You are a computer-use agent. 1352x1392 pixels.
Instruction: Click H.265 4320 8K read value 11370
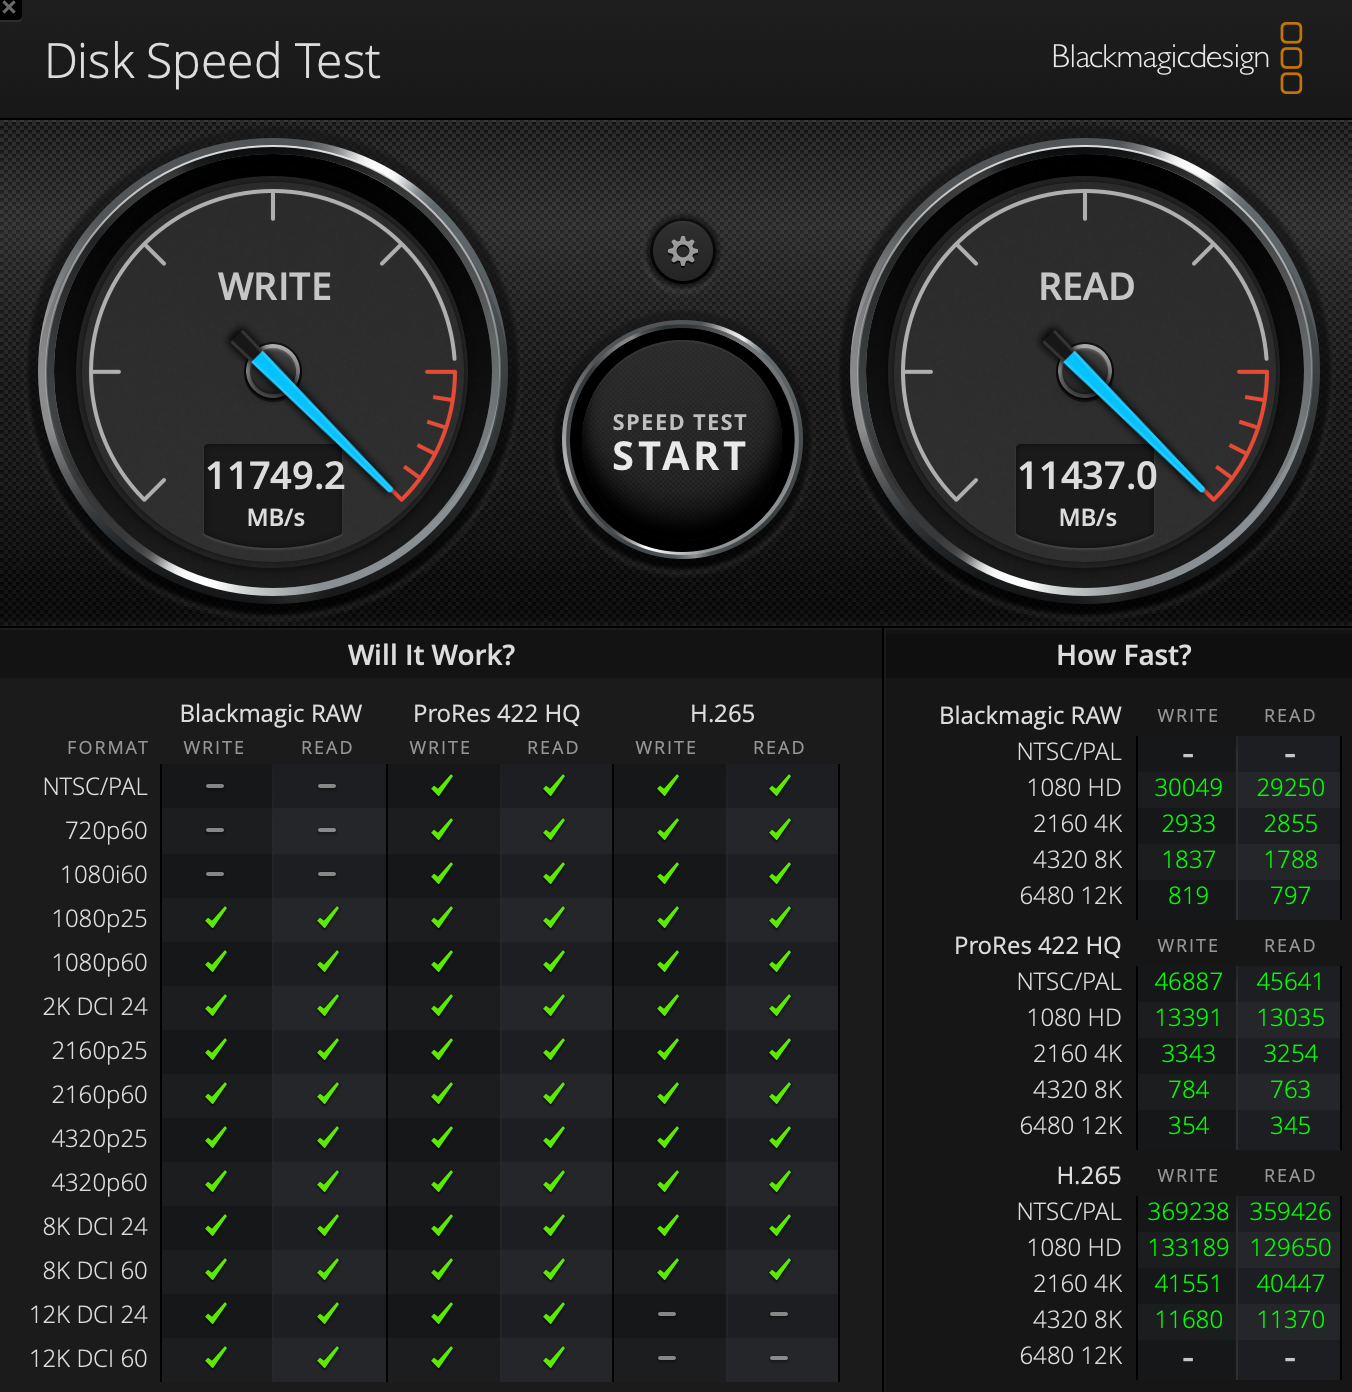[1290, 1320]
